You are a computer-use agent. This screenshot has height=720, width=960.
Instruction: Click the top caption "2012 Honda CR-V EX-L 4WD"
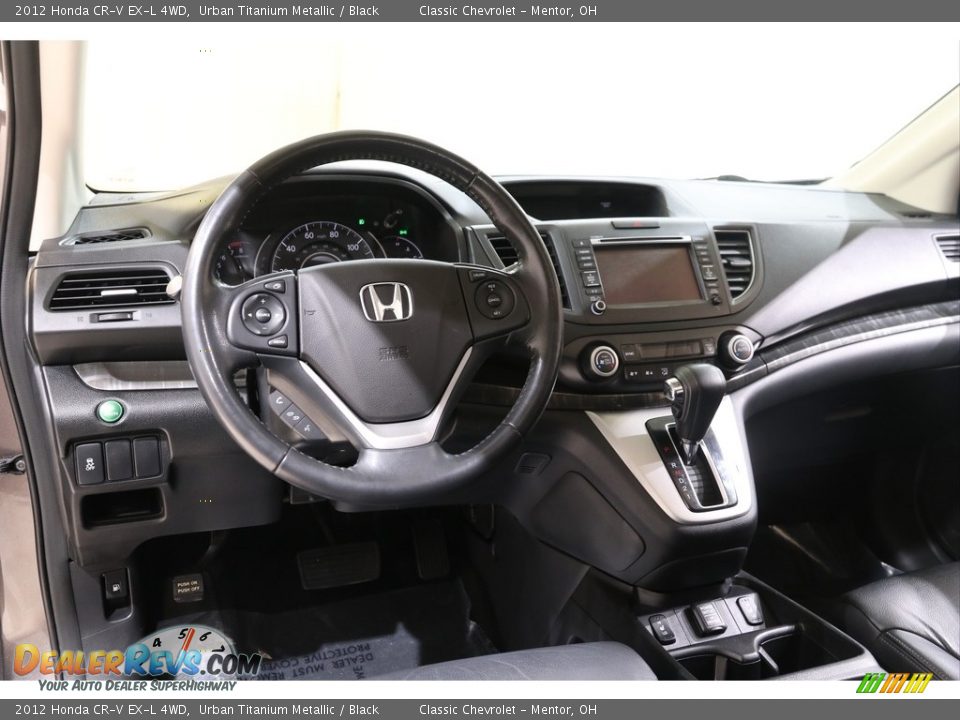click(102, 10)
